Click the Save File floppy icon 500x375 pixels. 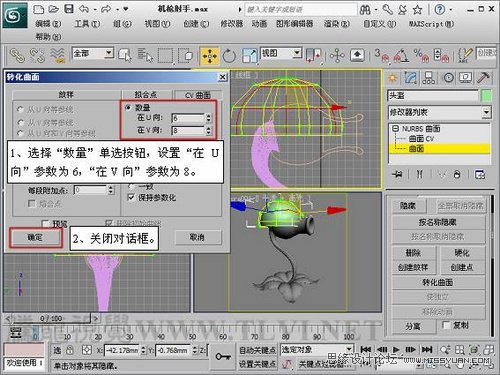pos(69,9)
